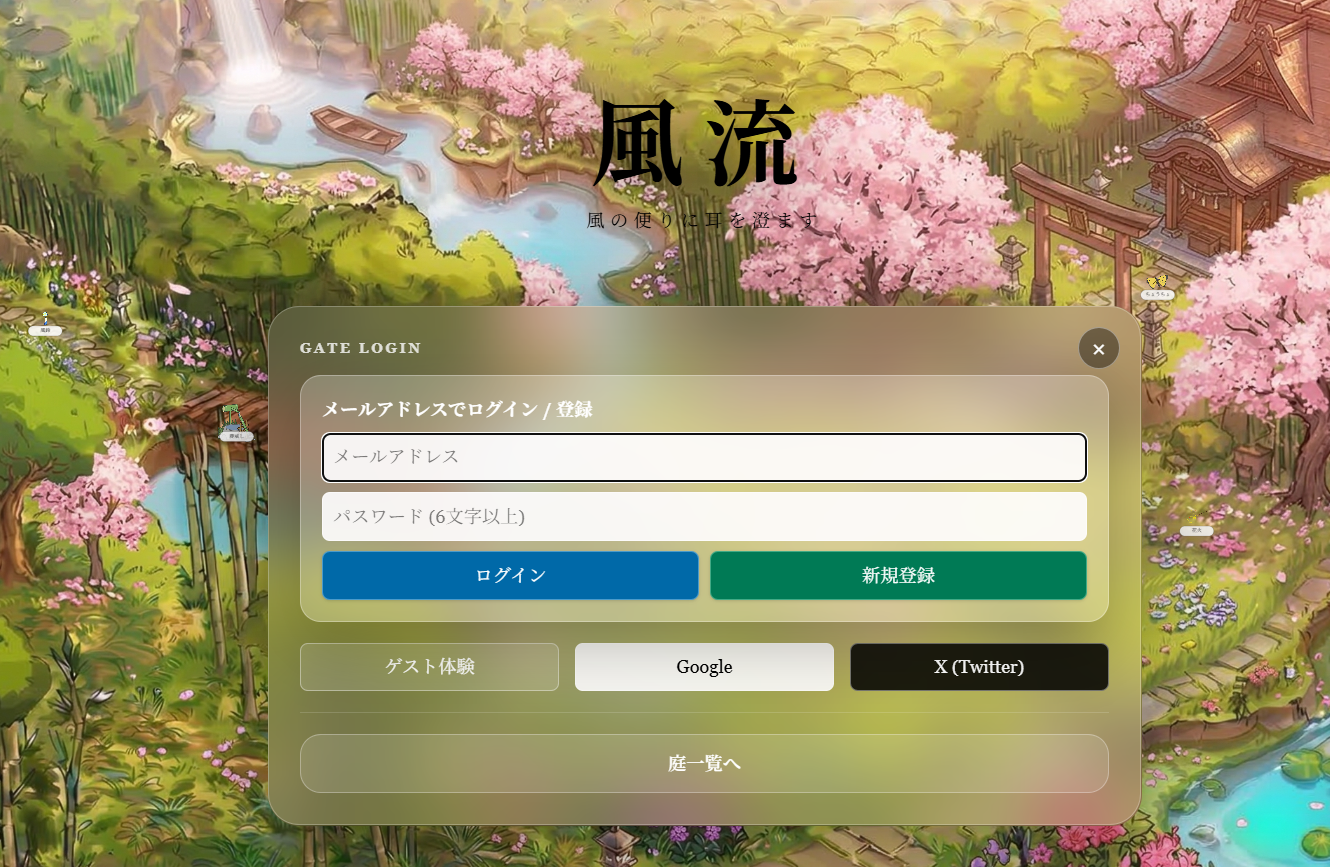The image size is (1330, 867).
Task: Click the 鹿威し label near the bridge
Action: click(x=236, y=436)
